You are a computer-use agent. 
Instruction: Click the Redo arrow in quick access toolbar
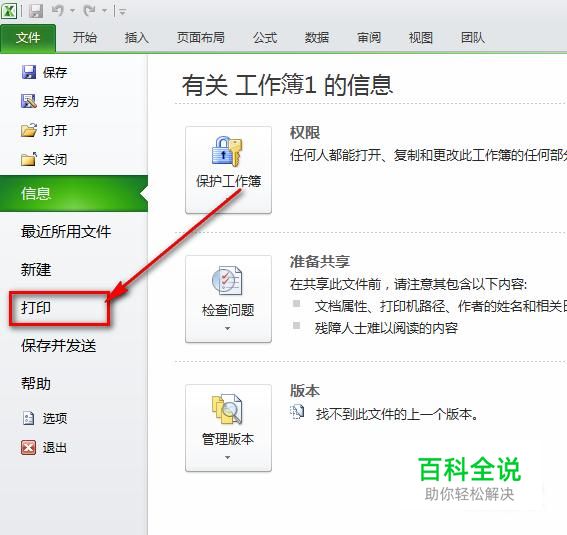89,10
